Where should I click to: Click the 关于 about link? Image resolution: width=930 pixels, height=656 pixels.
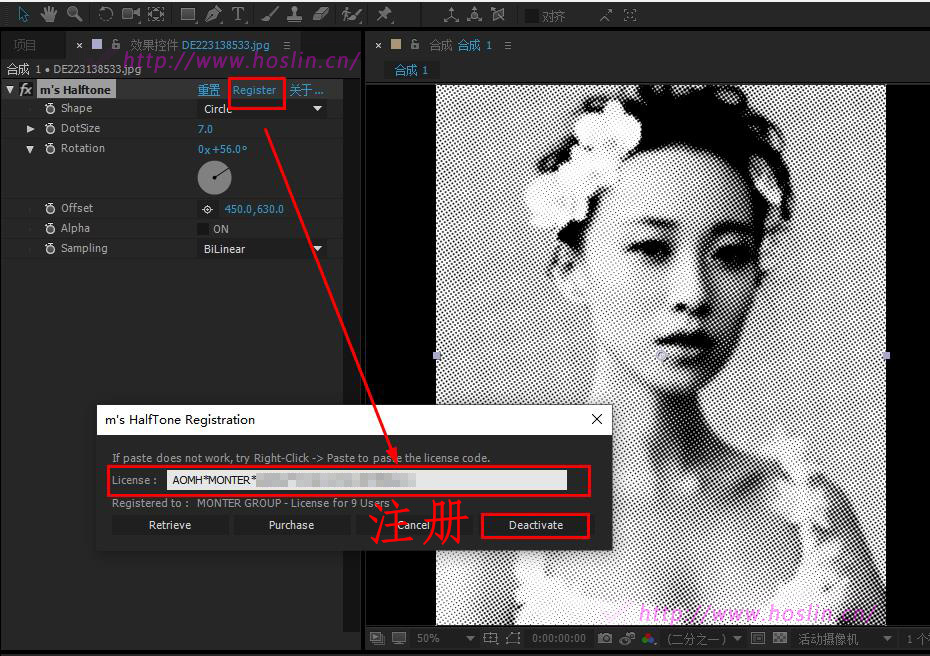pos(306,90)
